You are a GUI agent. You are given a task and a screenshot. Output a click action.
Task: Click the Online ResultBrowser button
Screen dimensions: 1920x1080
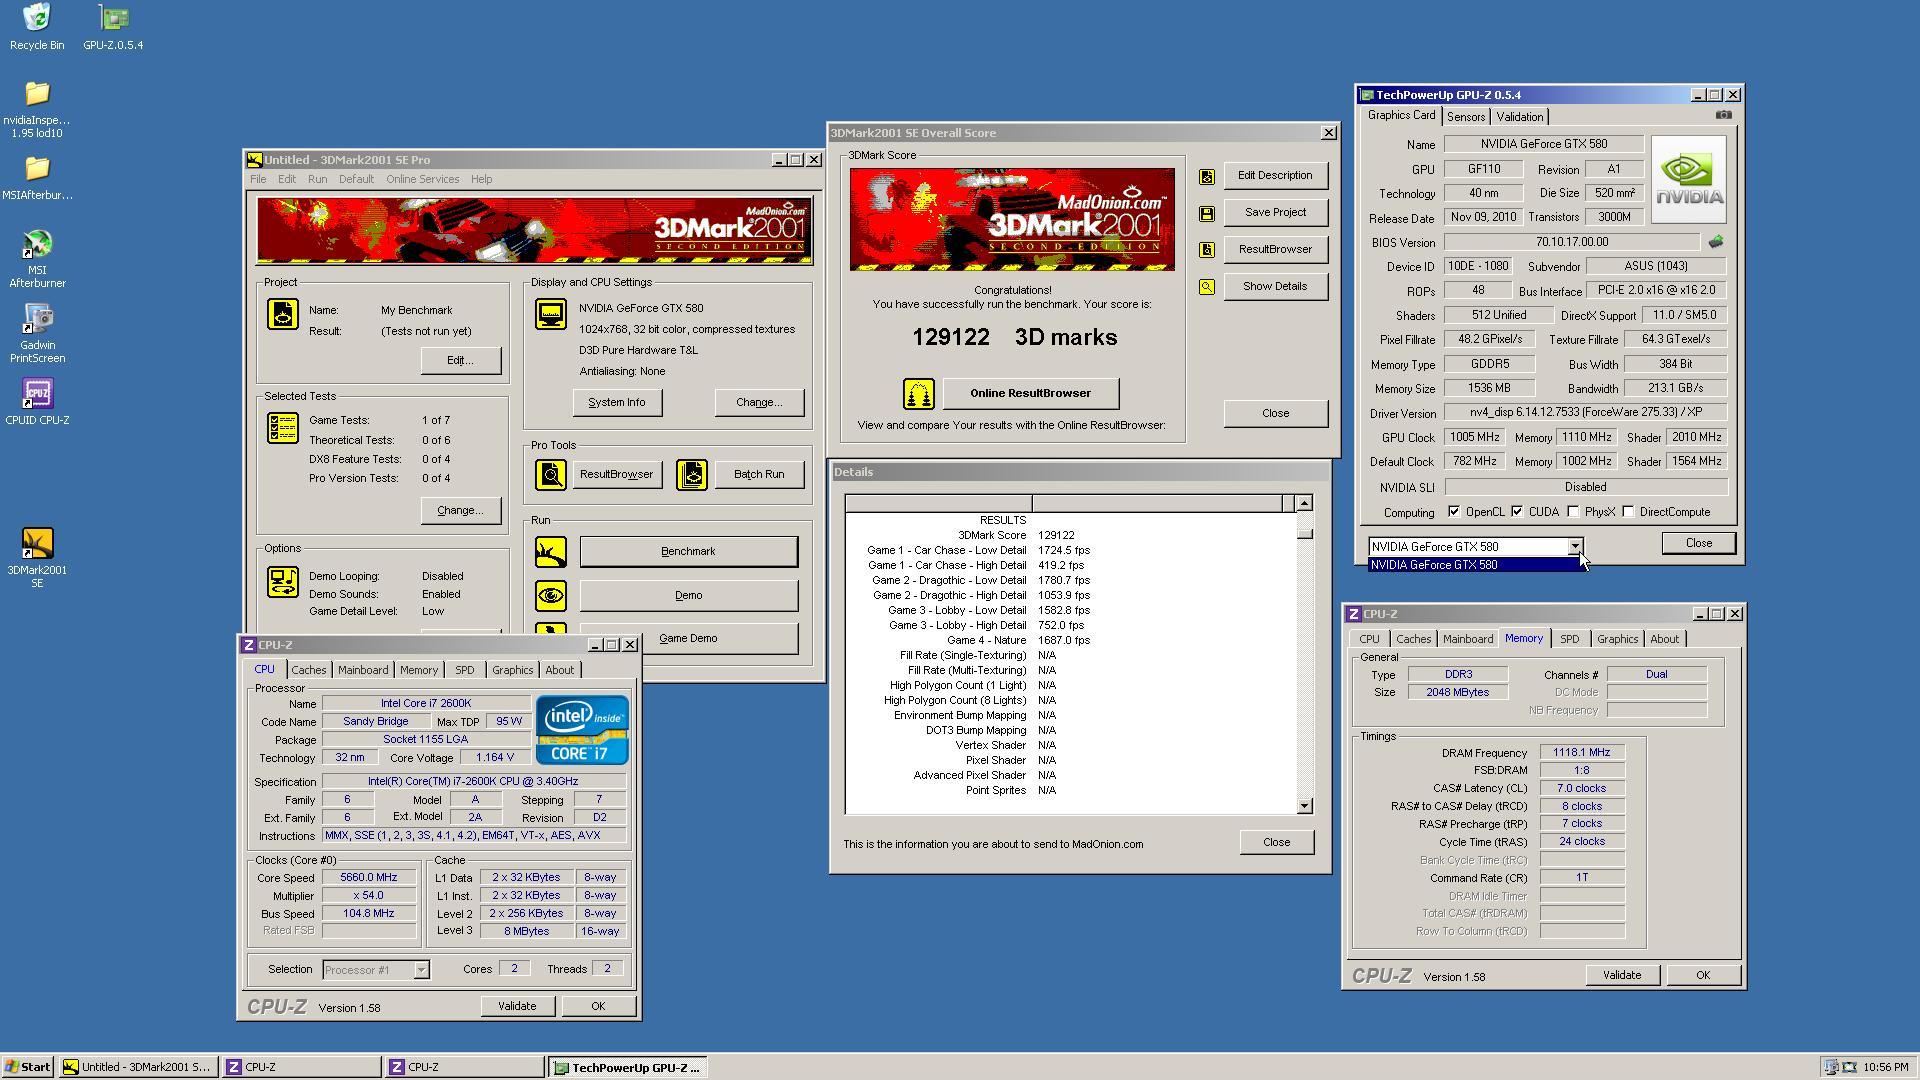click(1030, 393)
